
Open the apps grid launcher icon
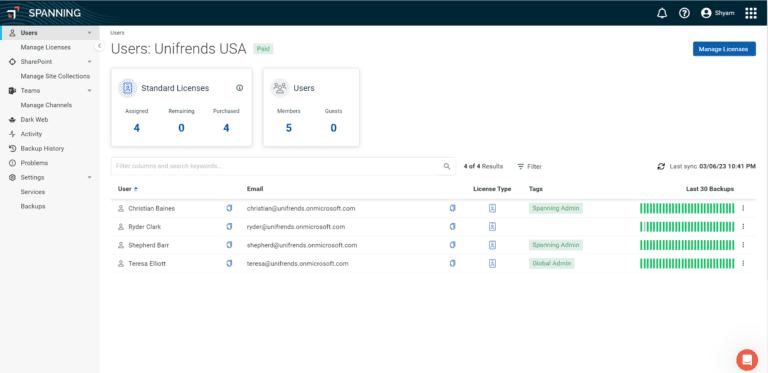(x=751, y=13)
